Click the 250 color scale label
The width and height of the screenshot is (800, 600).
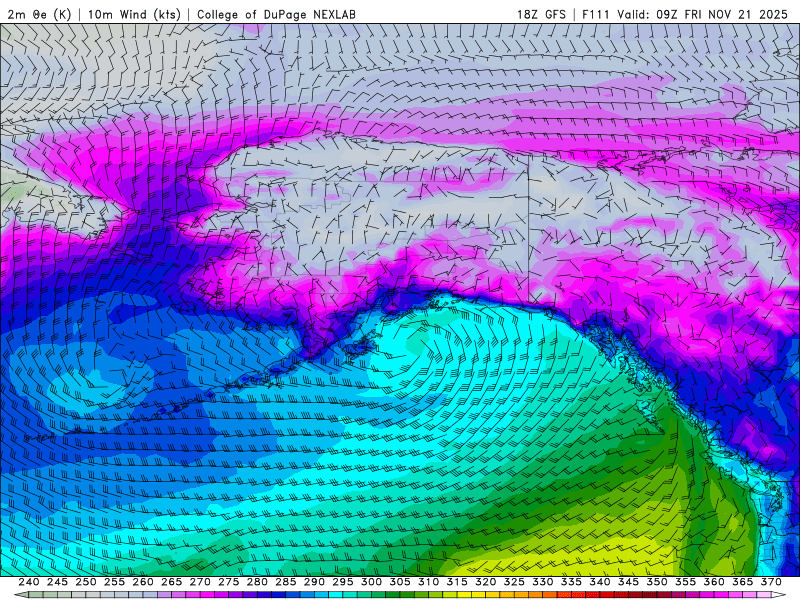coord(86,582)
